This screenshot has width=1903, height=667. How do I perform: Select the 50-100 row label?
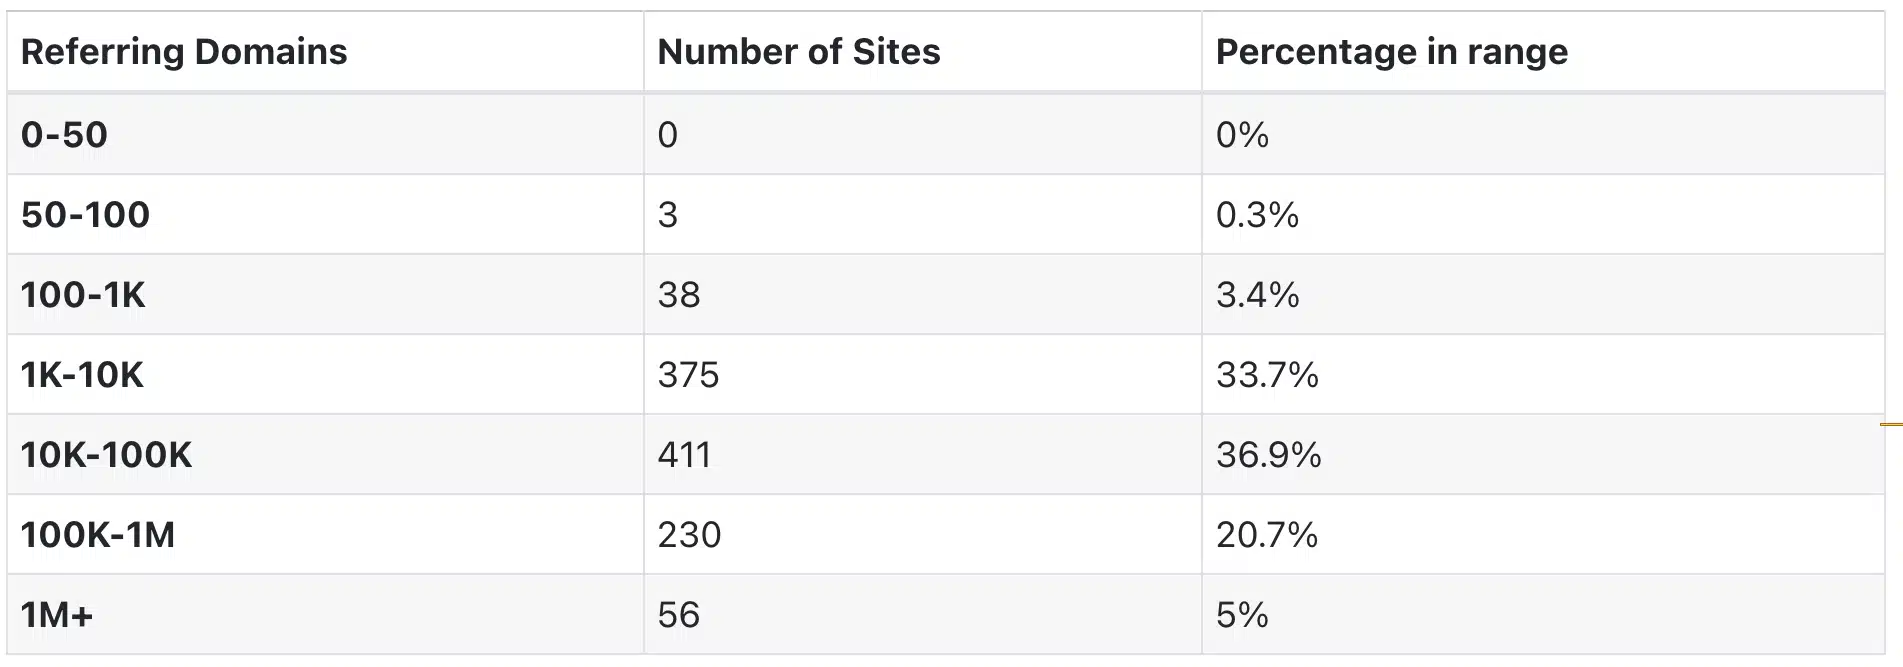(85, 215)
